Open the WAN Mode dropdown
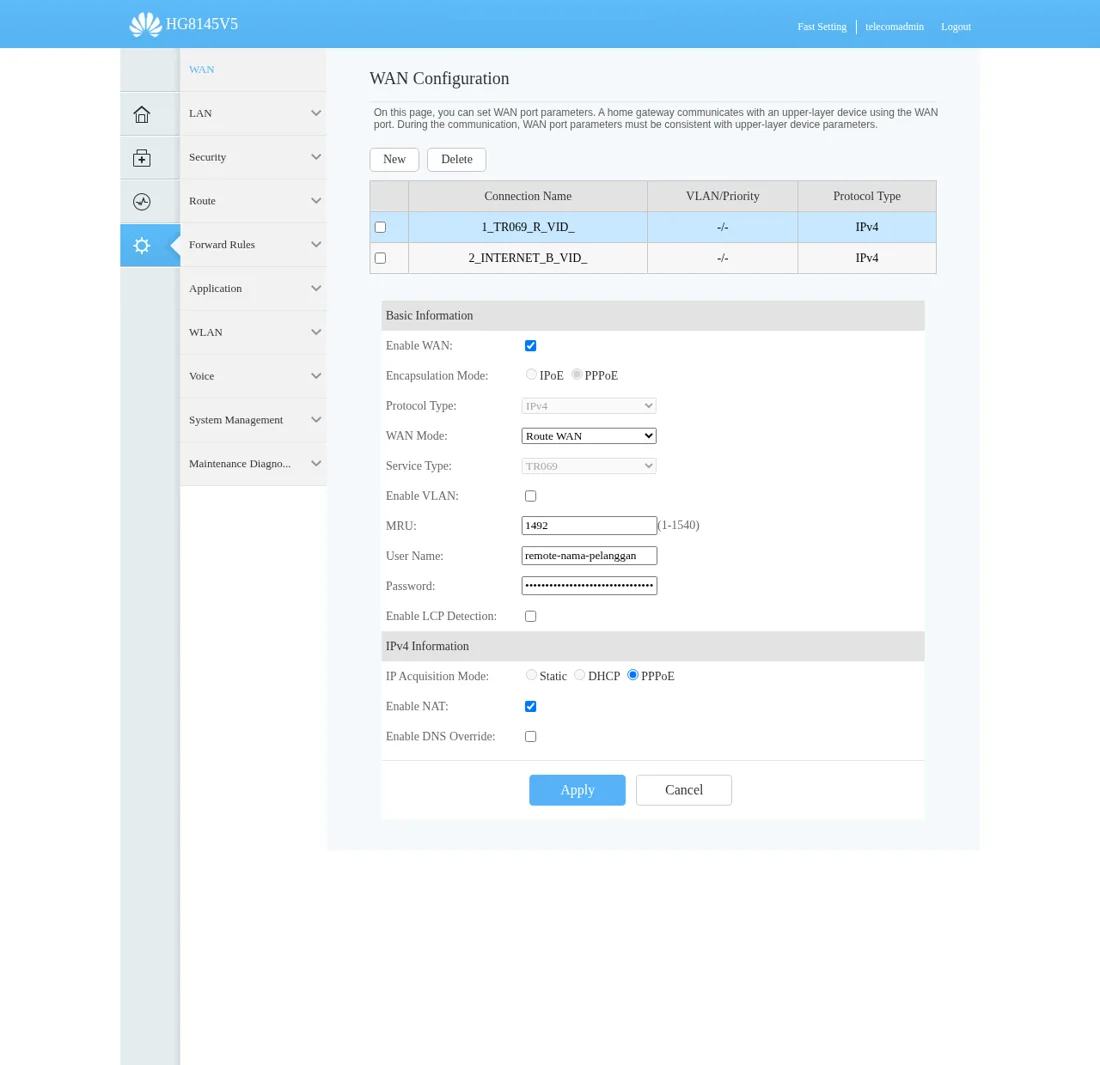Image resolution: width=1100 pixels, height=1065 pixels. [589, 436]
